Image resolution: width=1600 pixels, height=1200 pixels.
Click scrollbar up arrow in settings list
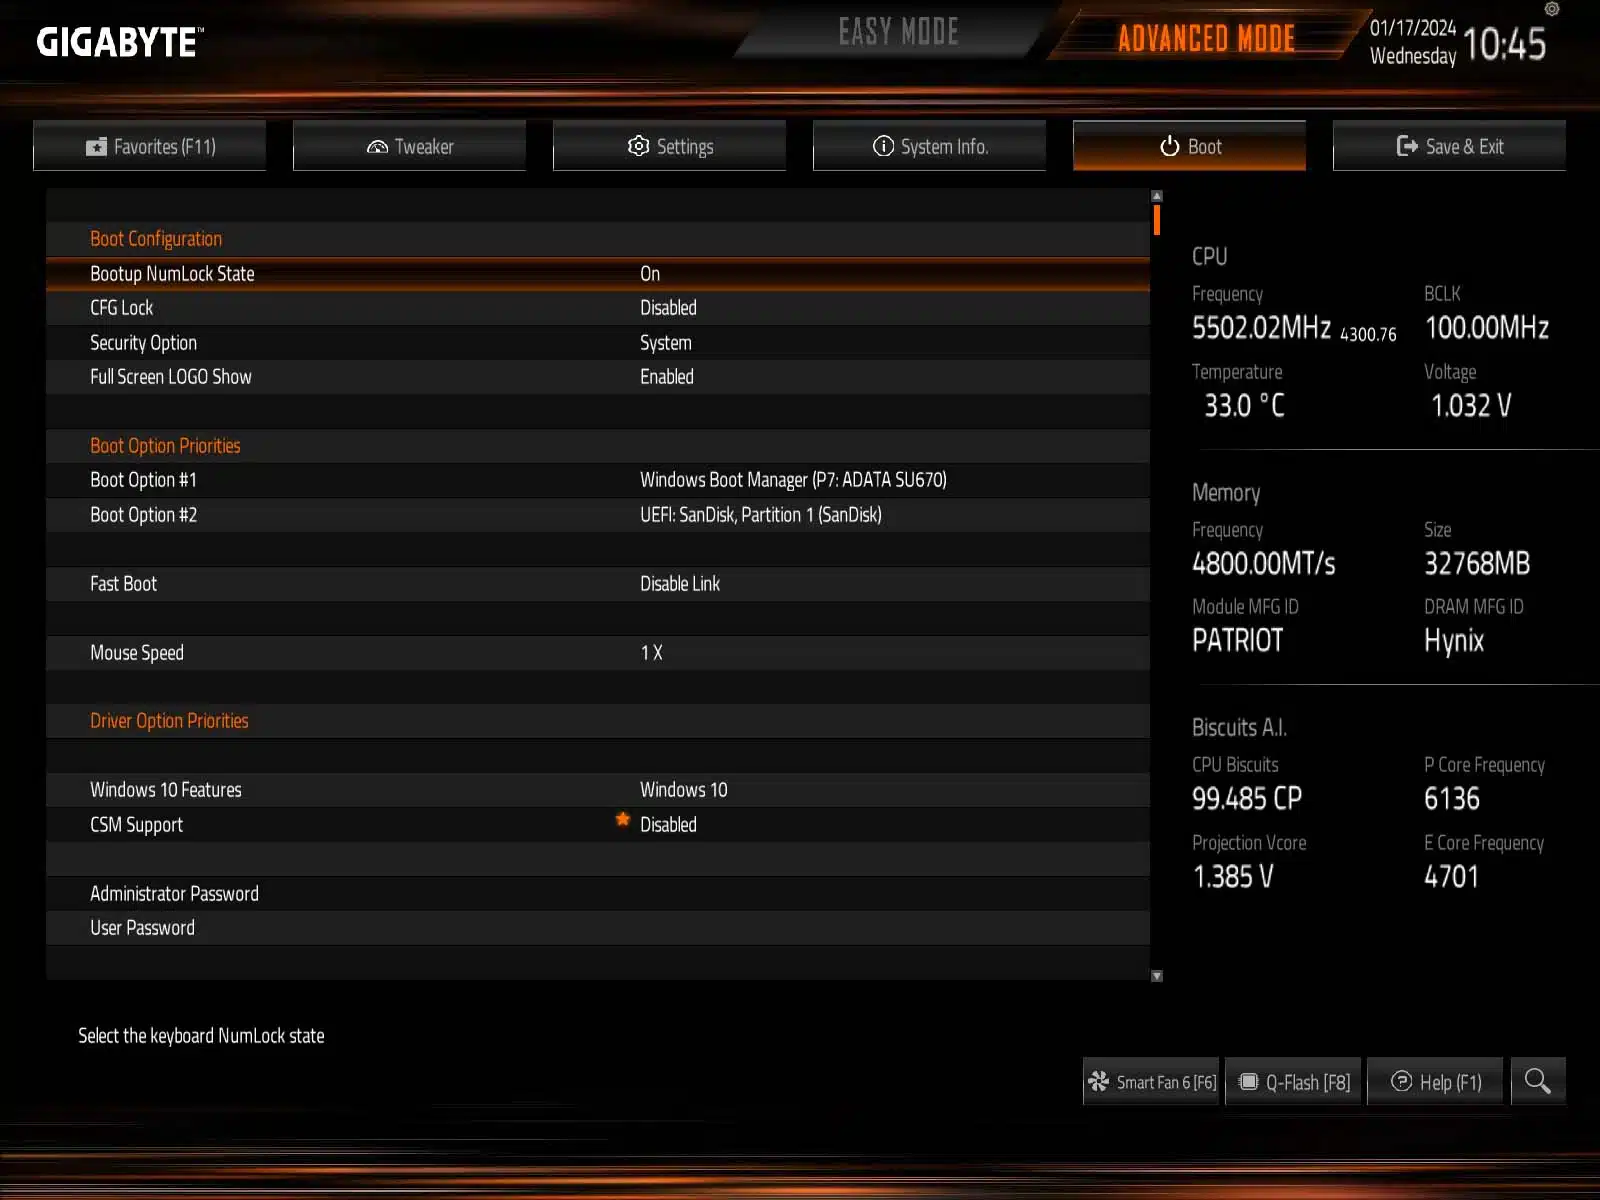pos(1157,196)
